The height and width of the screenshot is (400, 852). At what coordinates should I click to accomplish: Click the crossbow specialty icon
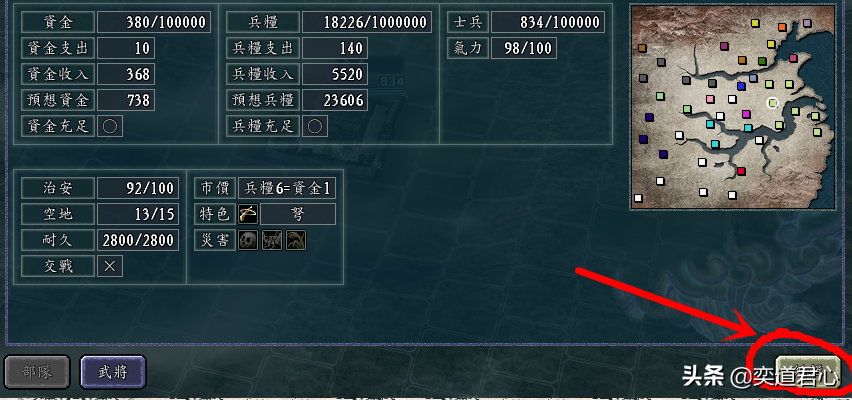click(x=245, y=214)
